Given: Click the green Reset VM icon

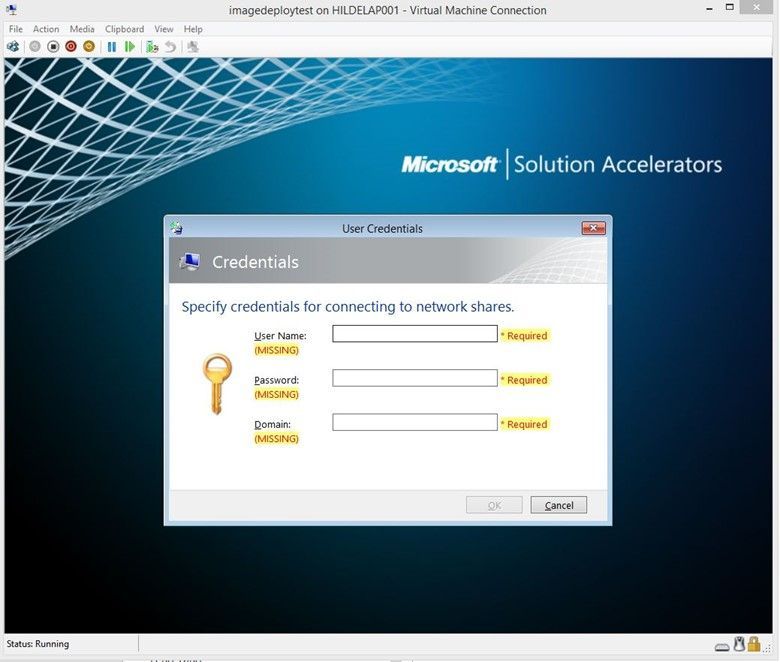Looking at the screenshot, I should click(x=129, y=47).
